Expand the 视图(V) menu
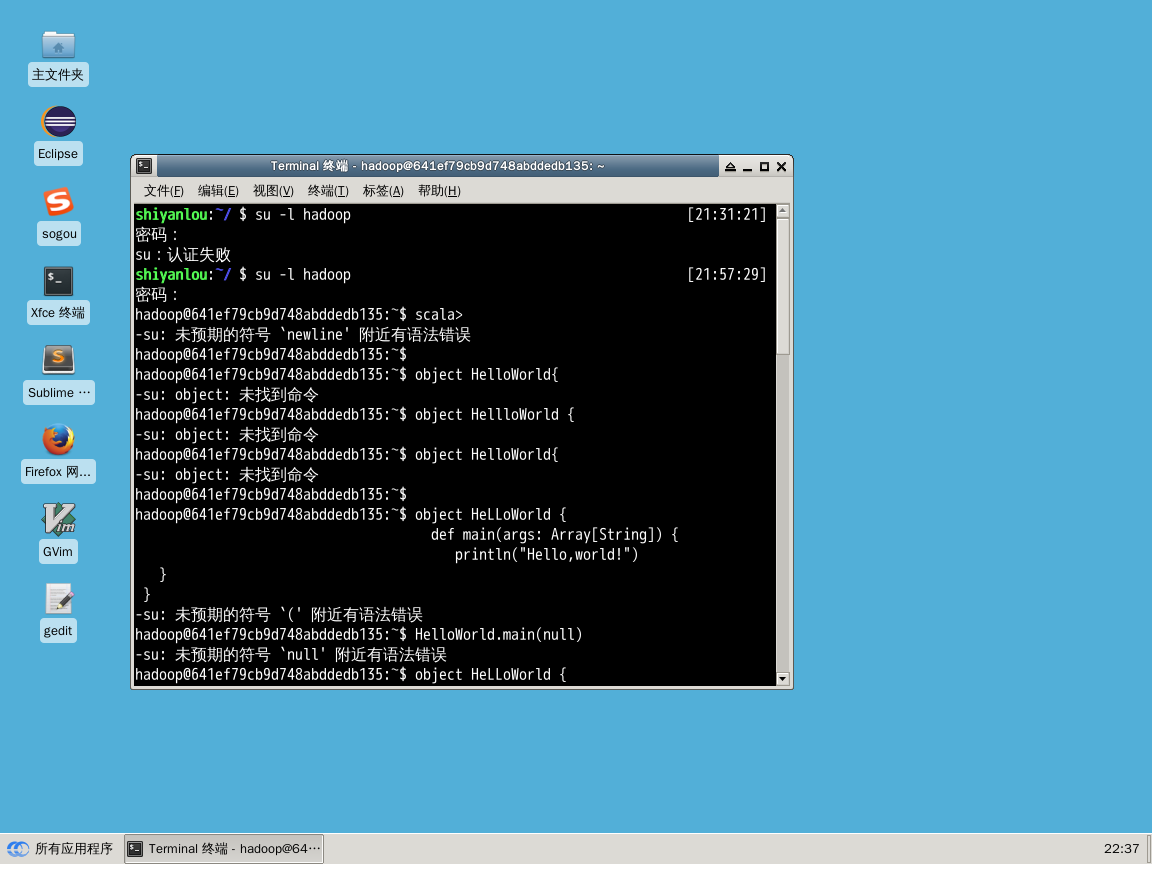Screen dimensions: 1152x896 click(273, 191)
